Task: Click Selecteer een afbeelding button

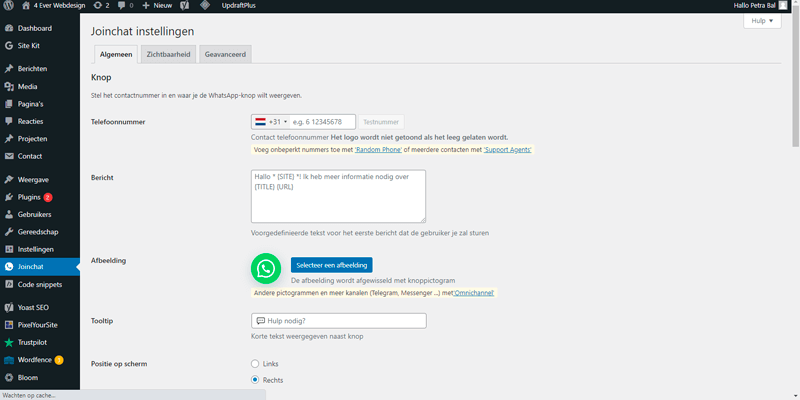Action: tap(331, 265)
